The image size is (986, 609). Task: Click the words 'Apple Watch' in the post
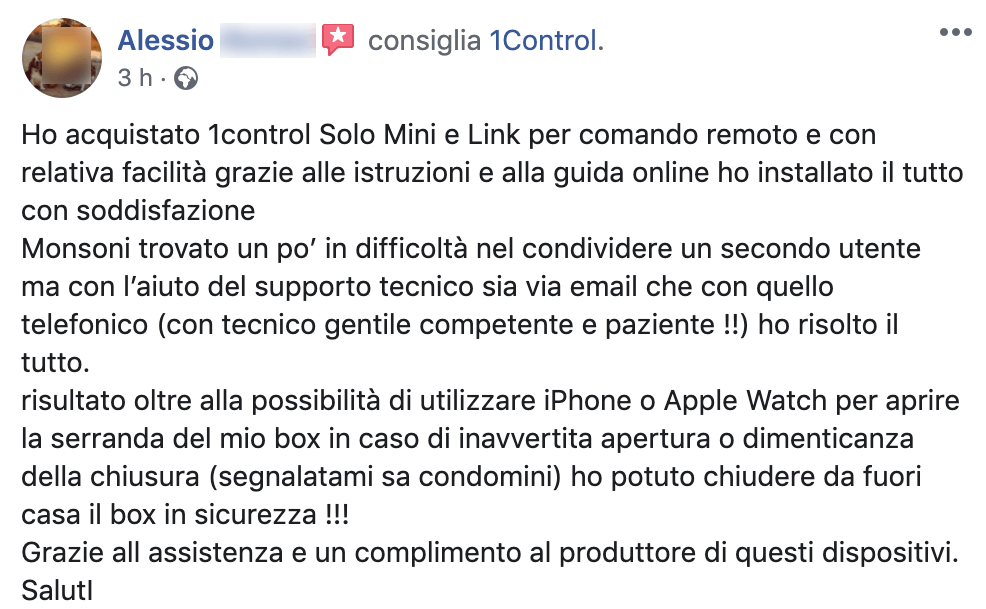tap(745, 401)
